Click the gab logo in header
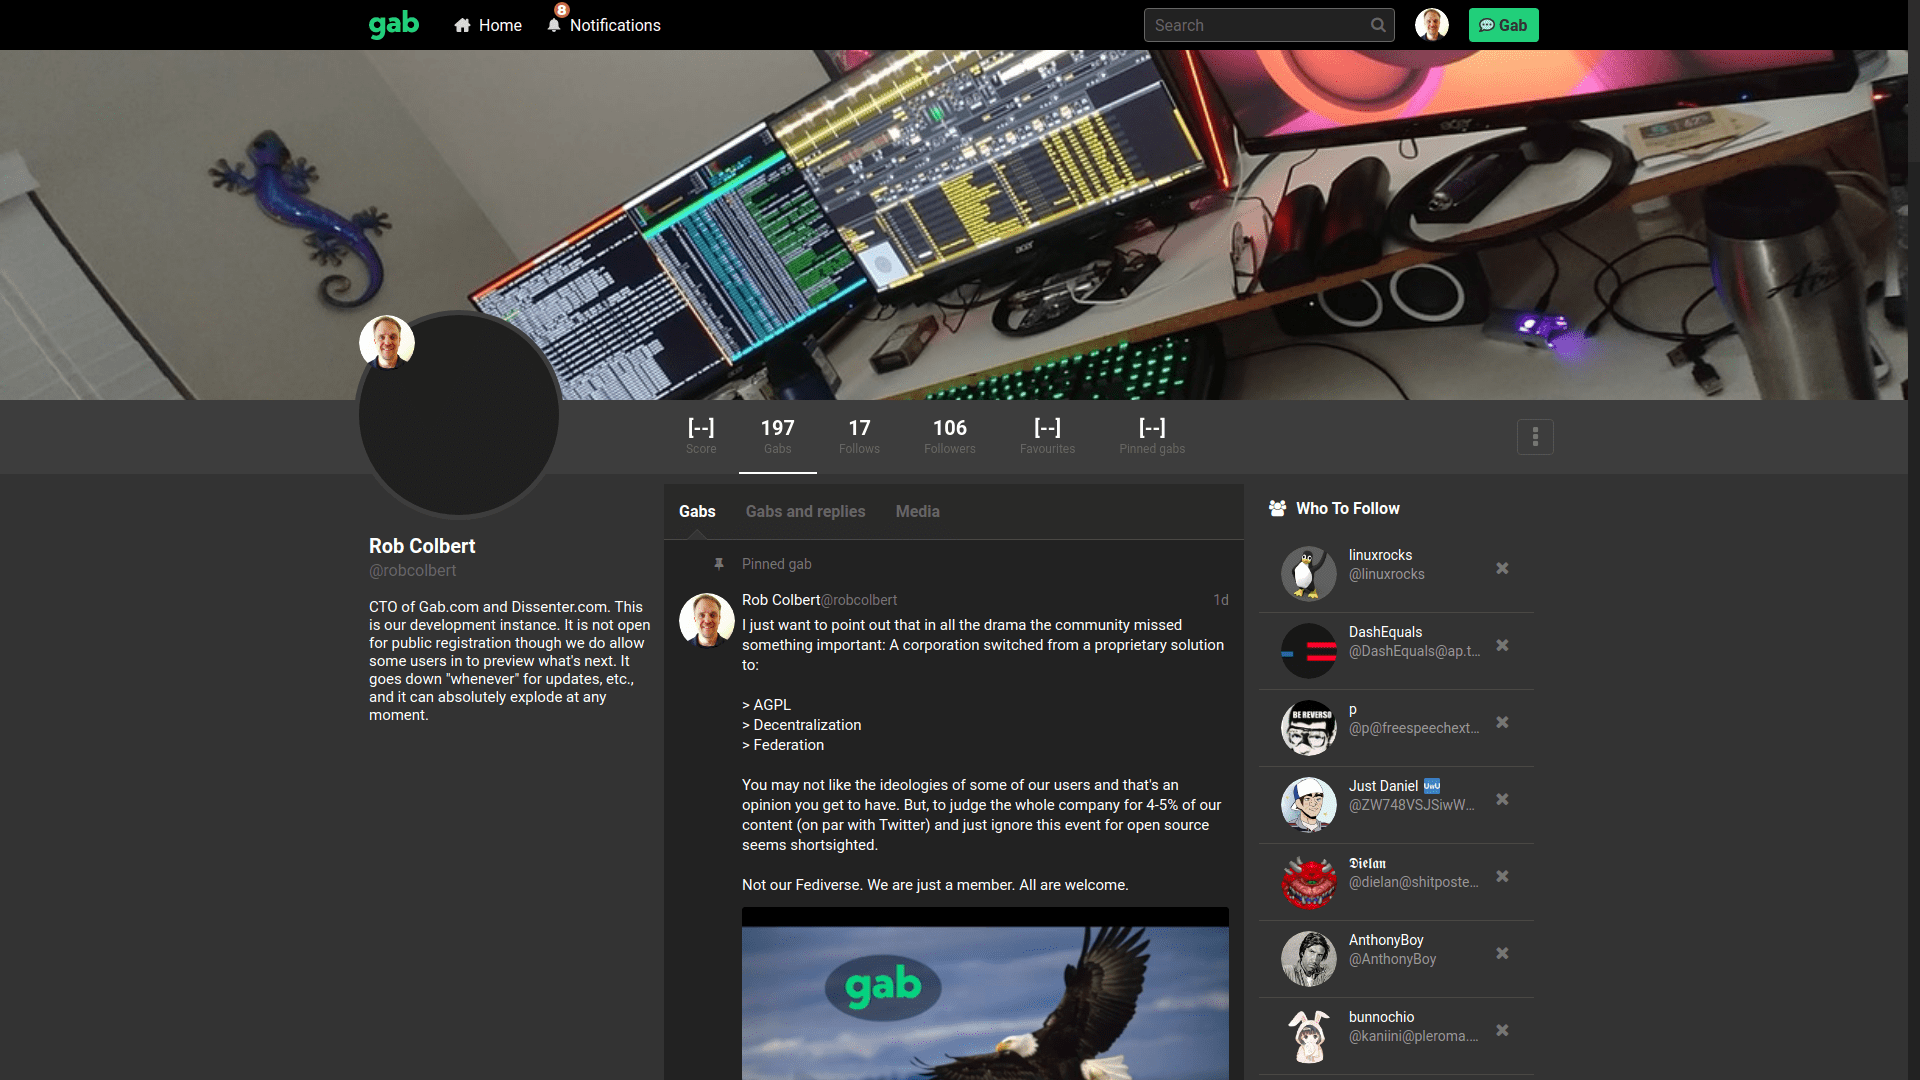Screen dimensions: 1920x1080 (394, 25)
